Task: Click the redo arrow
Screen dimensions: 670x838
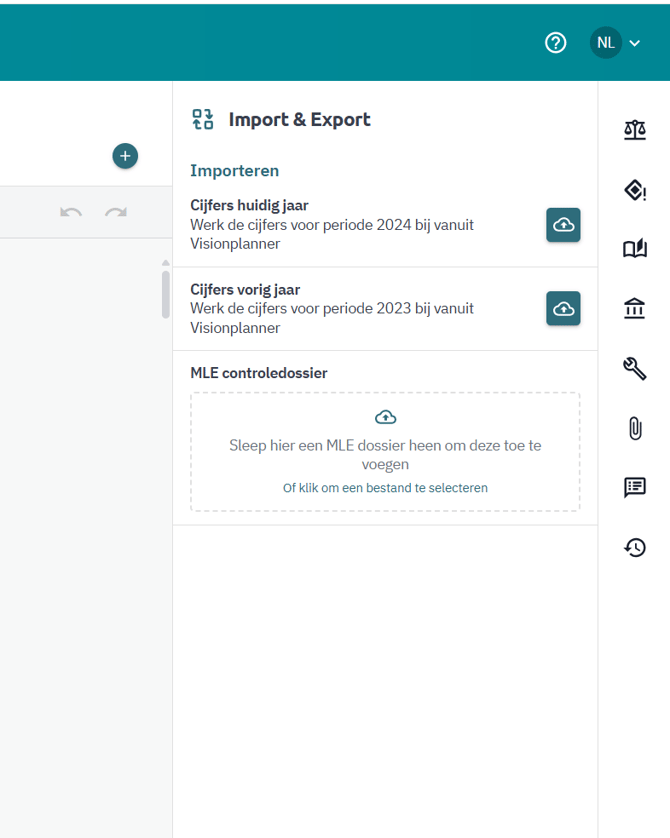Action: [115, 212]
